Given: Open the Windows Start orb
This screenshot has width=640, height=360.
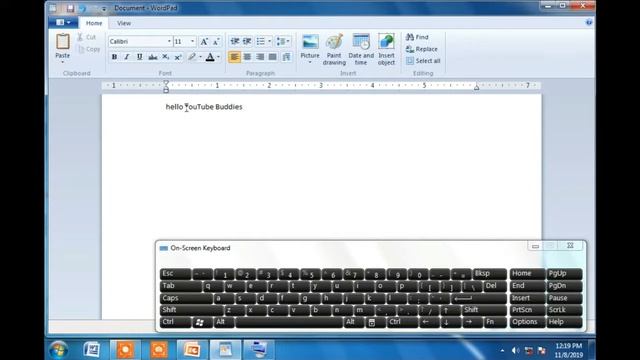Looking at the screenshot, I should point(59,350).
